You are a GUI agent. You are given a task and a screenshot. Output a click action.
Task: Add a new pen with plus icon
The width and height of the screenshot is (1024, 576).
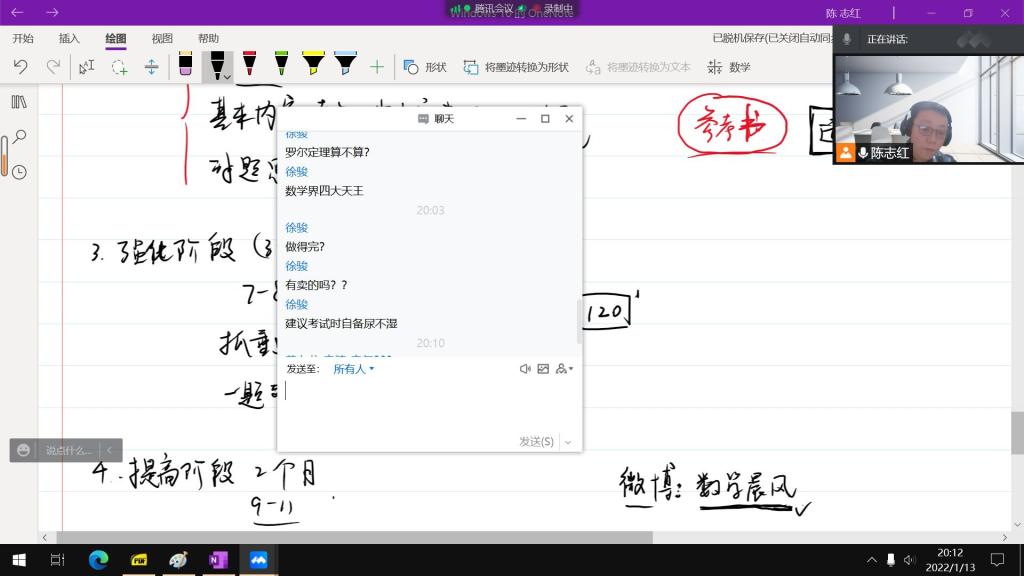[377, 67]
